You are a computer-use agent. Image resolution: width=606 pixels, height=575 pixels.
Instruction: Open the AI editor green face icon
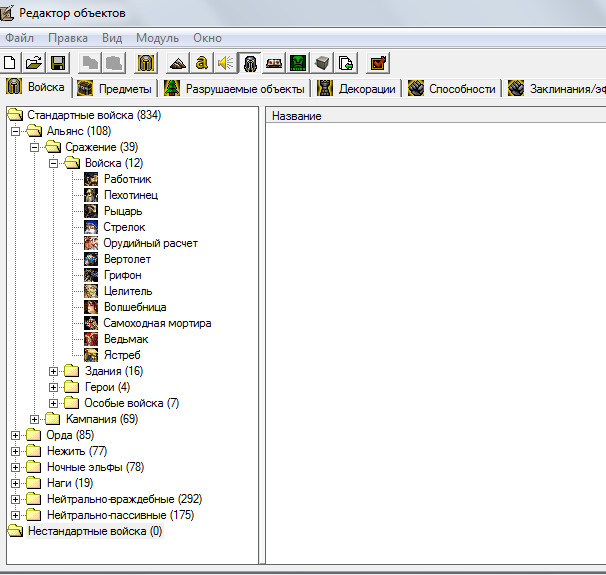(x=298, y=63)
